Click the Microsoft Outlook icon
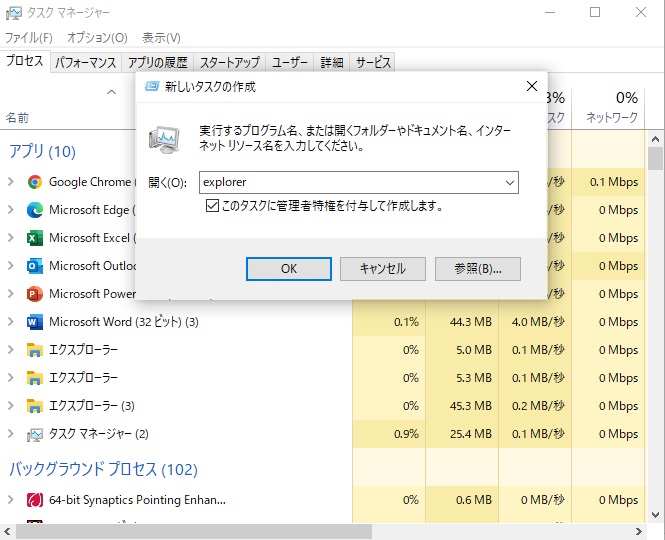 tap(35, 266)
